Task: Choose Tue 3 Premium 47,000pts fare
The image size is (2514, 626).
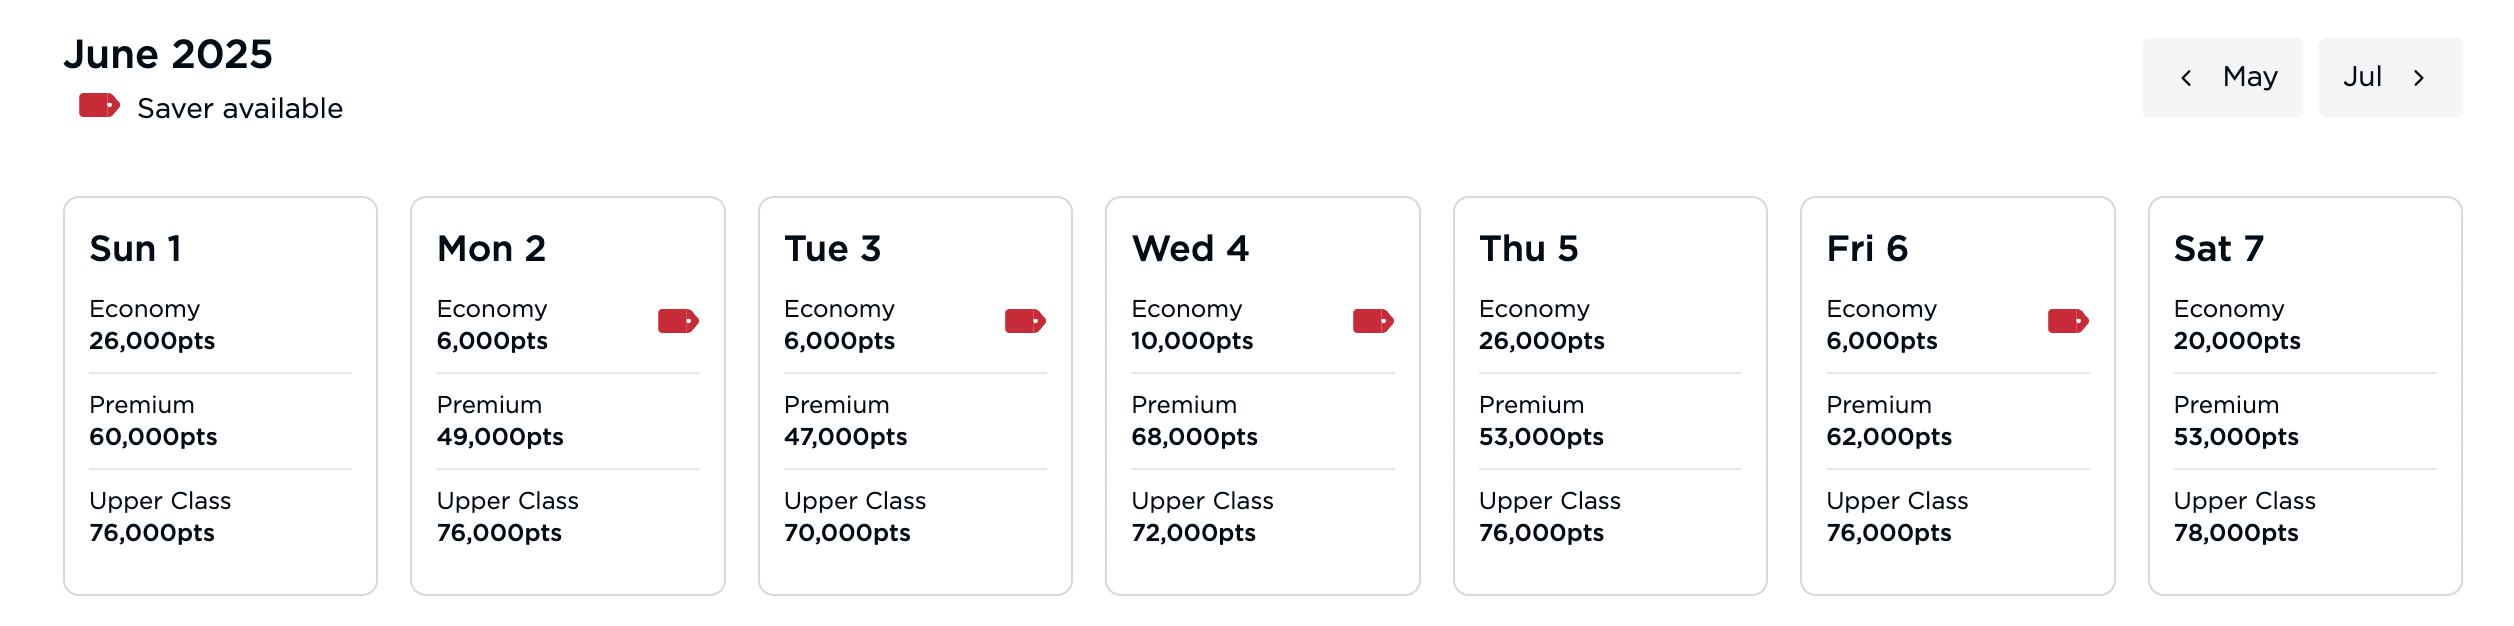Action: click(845, 421)
